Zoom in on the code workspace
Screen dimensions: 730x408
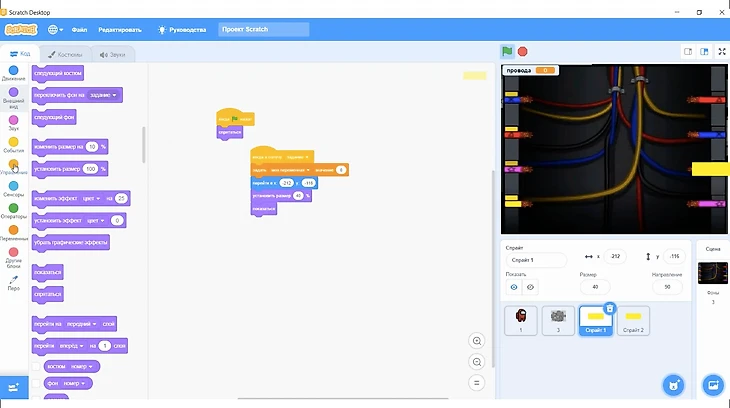coord(477,341)
